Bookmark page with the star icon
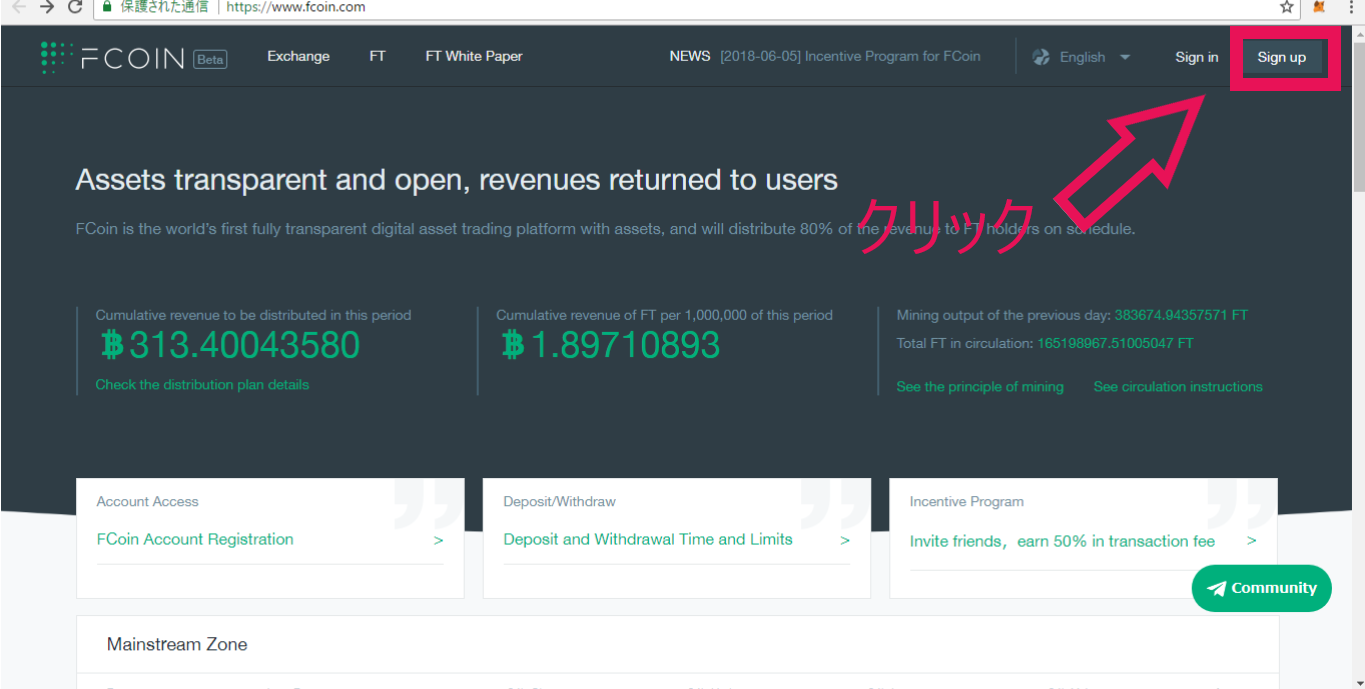 pyautogui.click(x=1287, y=7)
